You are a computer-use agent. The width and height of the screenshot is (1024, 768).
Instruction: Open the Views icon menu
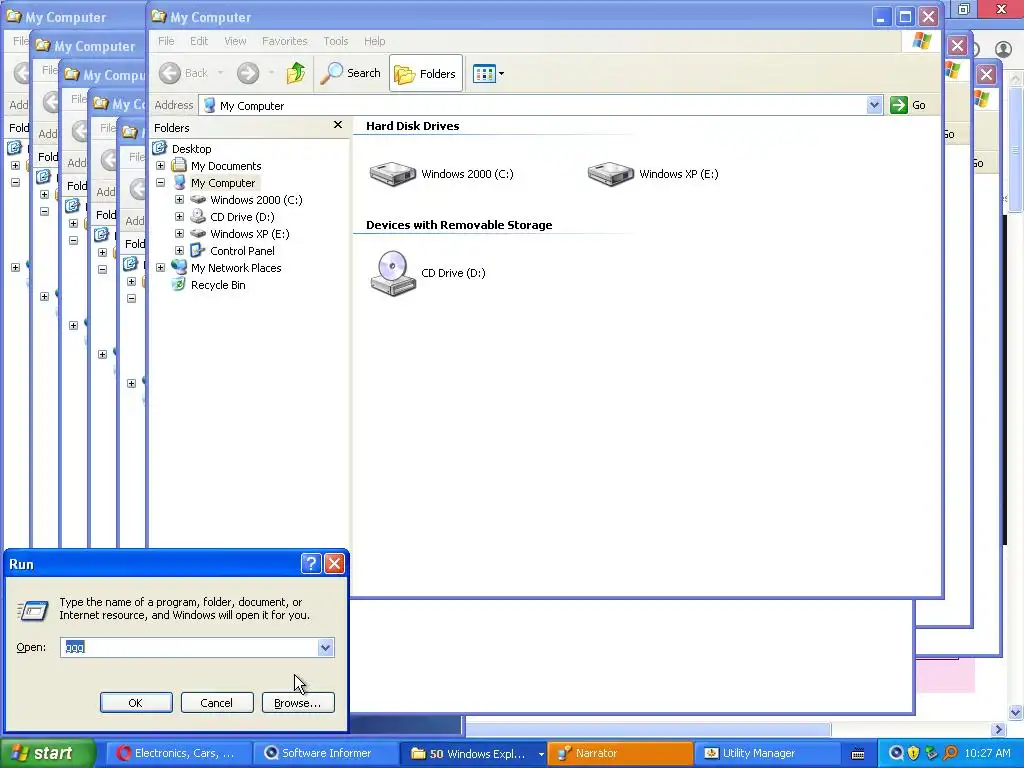coord(488,73)
